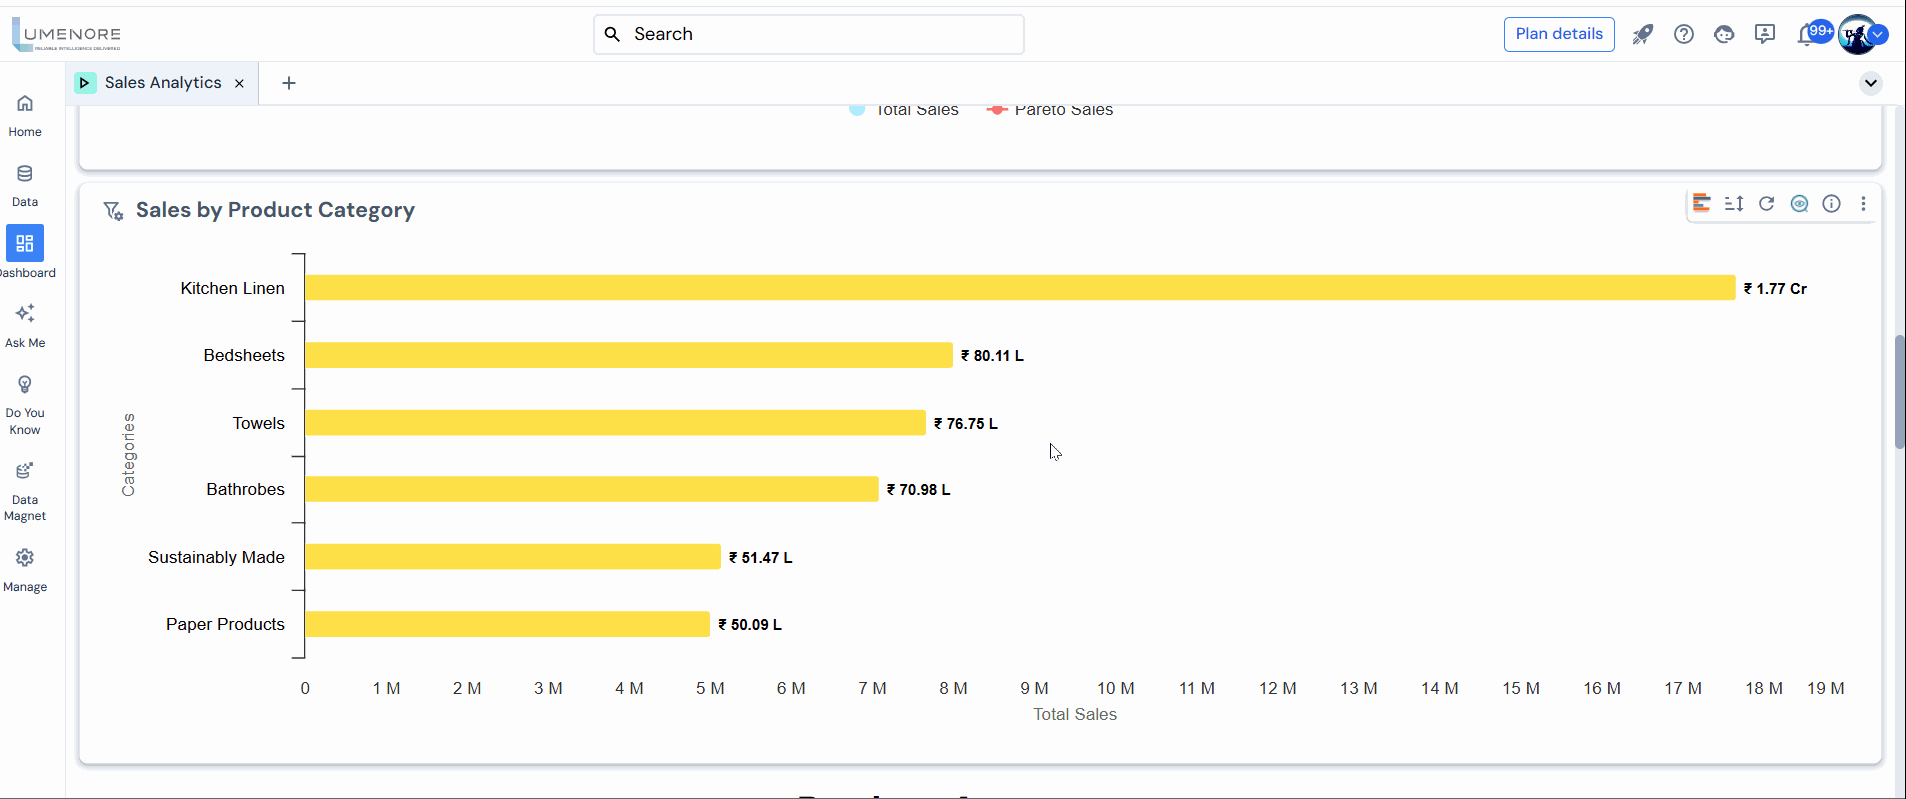Expand the user profile dropdown arrow
The image size is (1906, 799).
(x=1879, y=35)
